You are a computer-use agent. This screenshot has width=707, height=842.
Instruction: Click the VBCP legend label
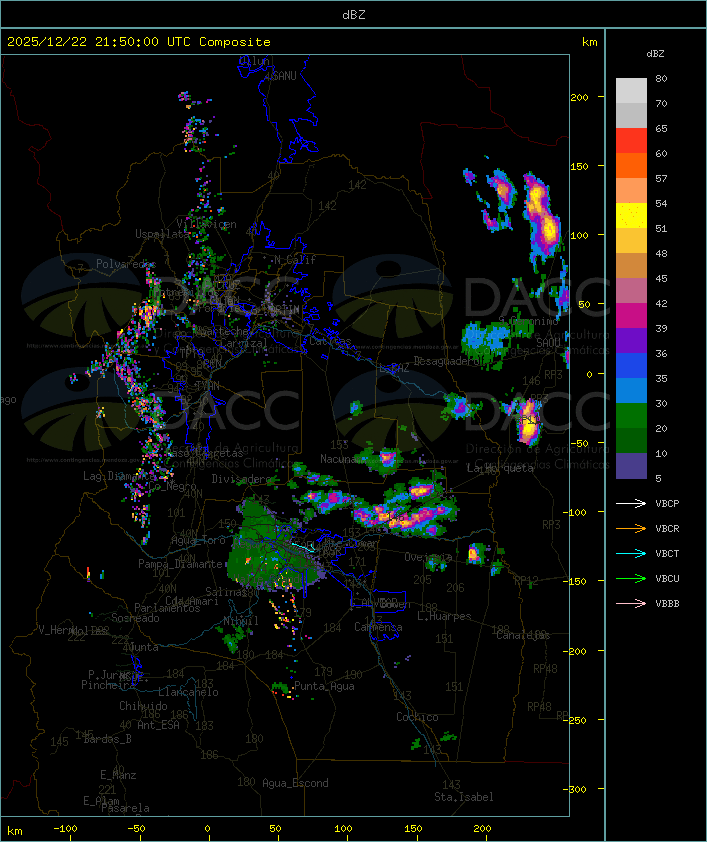pyautogui.click(x=667, y=503)
